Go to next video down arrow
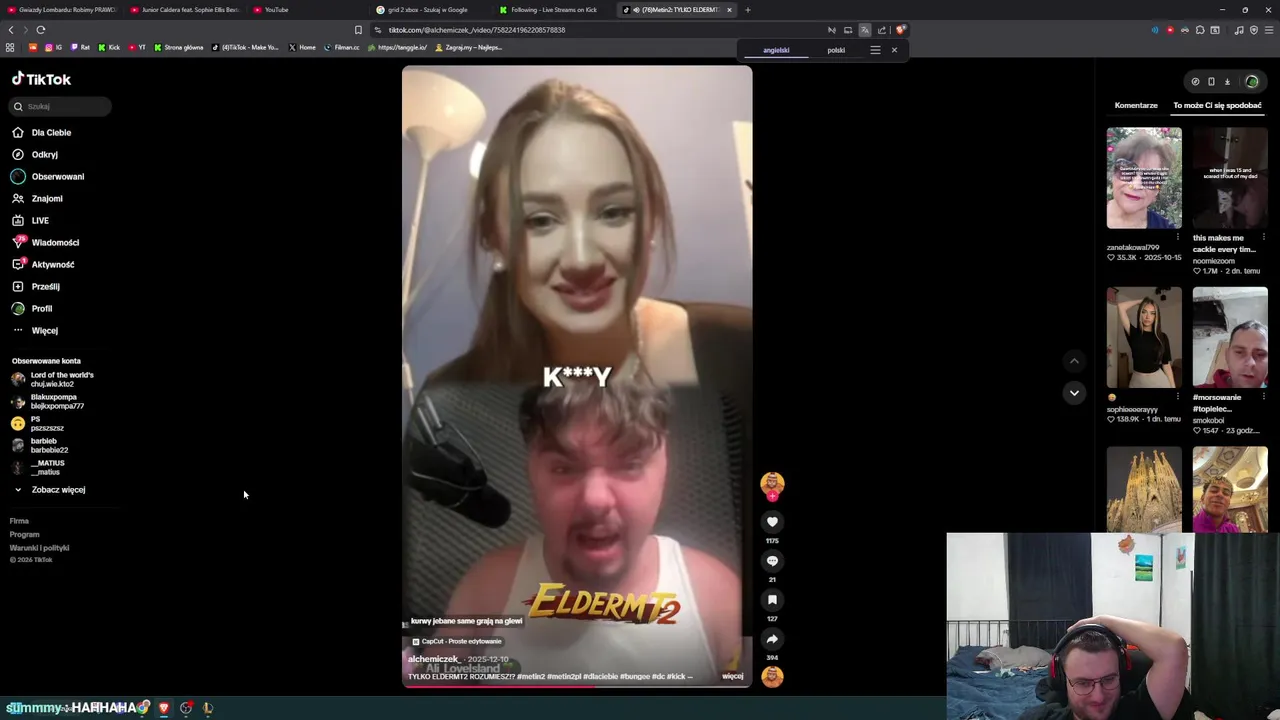1280x720 pixels. point(1074,393)
